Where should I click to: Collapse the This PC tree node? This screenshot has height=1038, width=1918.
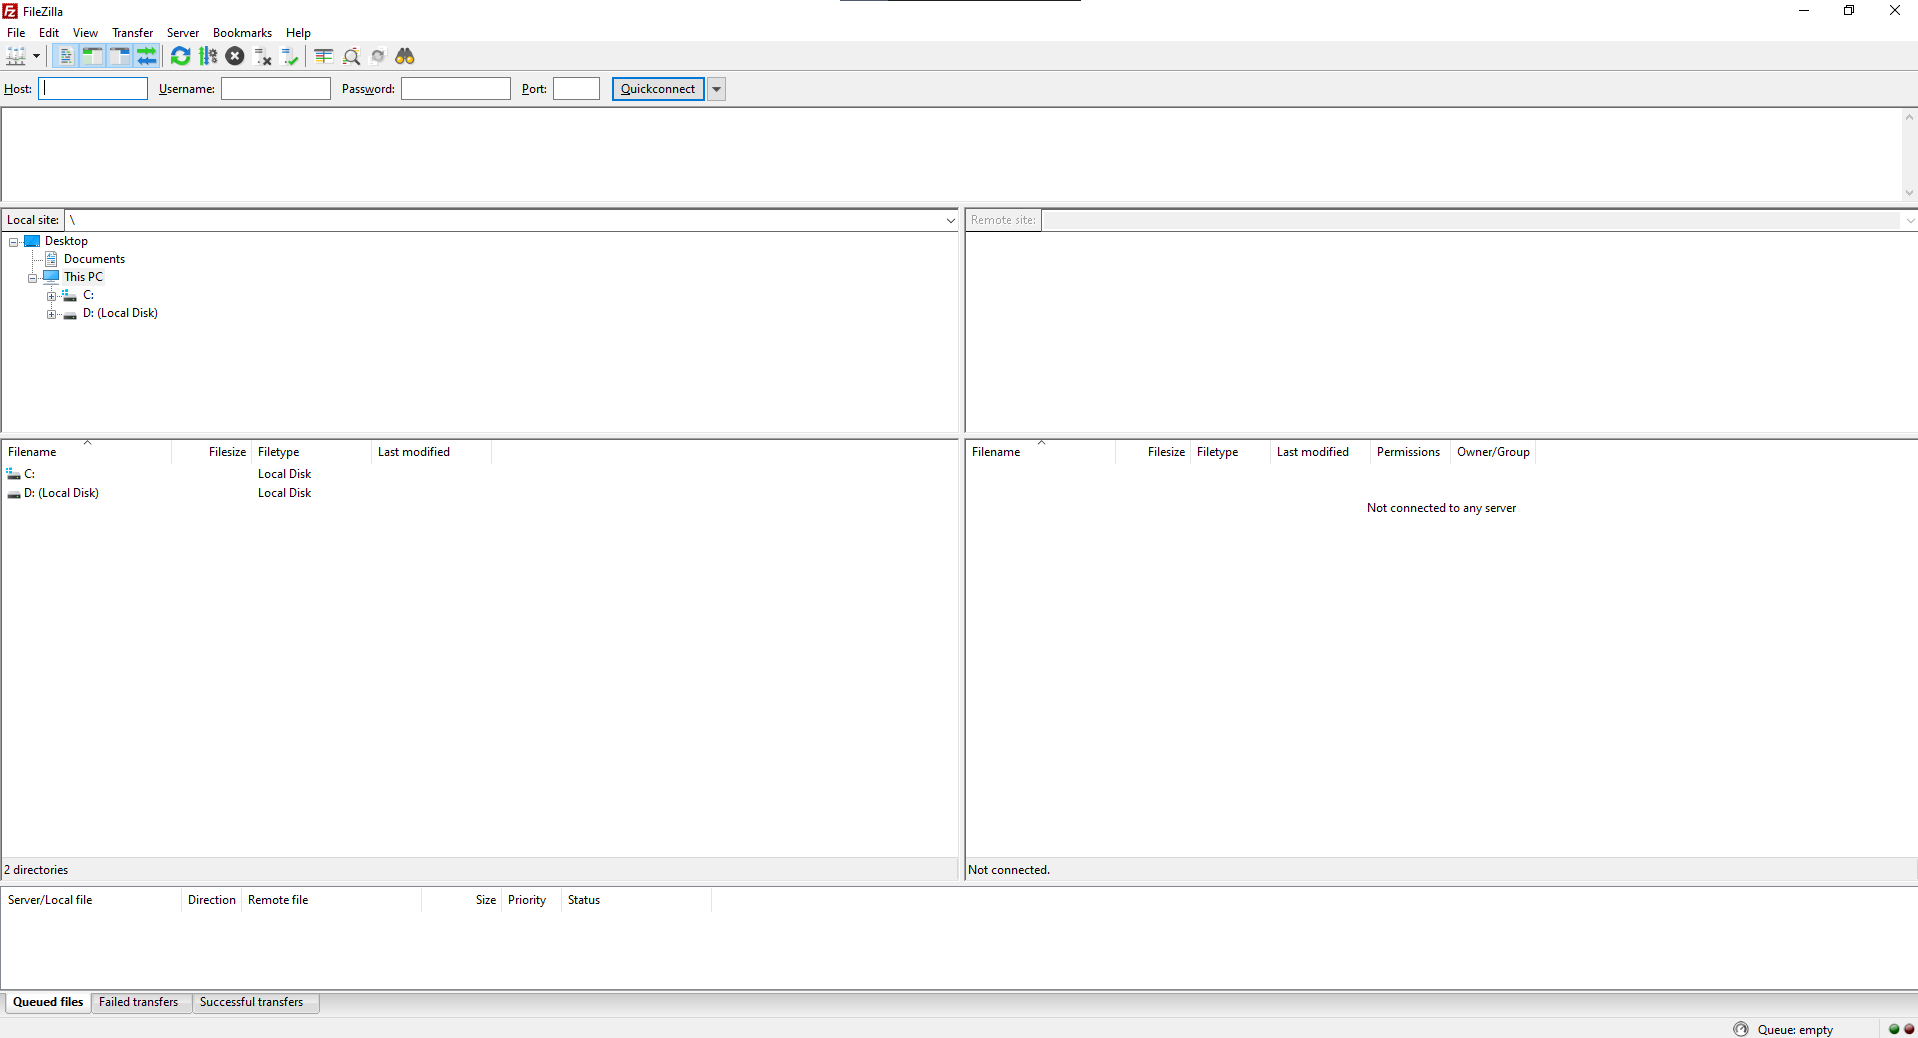click(x=33, y=278)
